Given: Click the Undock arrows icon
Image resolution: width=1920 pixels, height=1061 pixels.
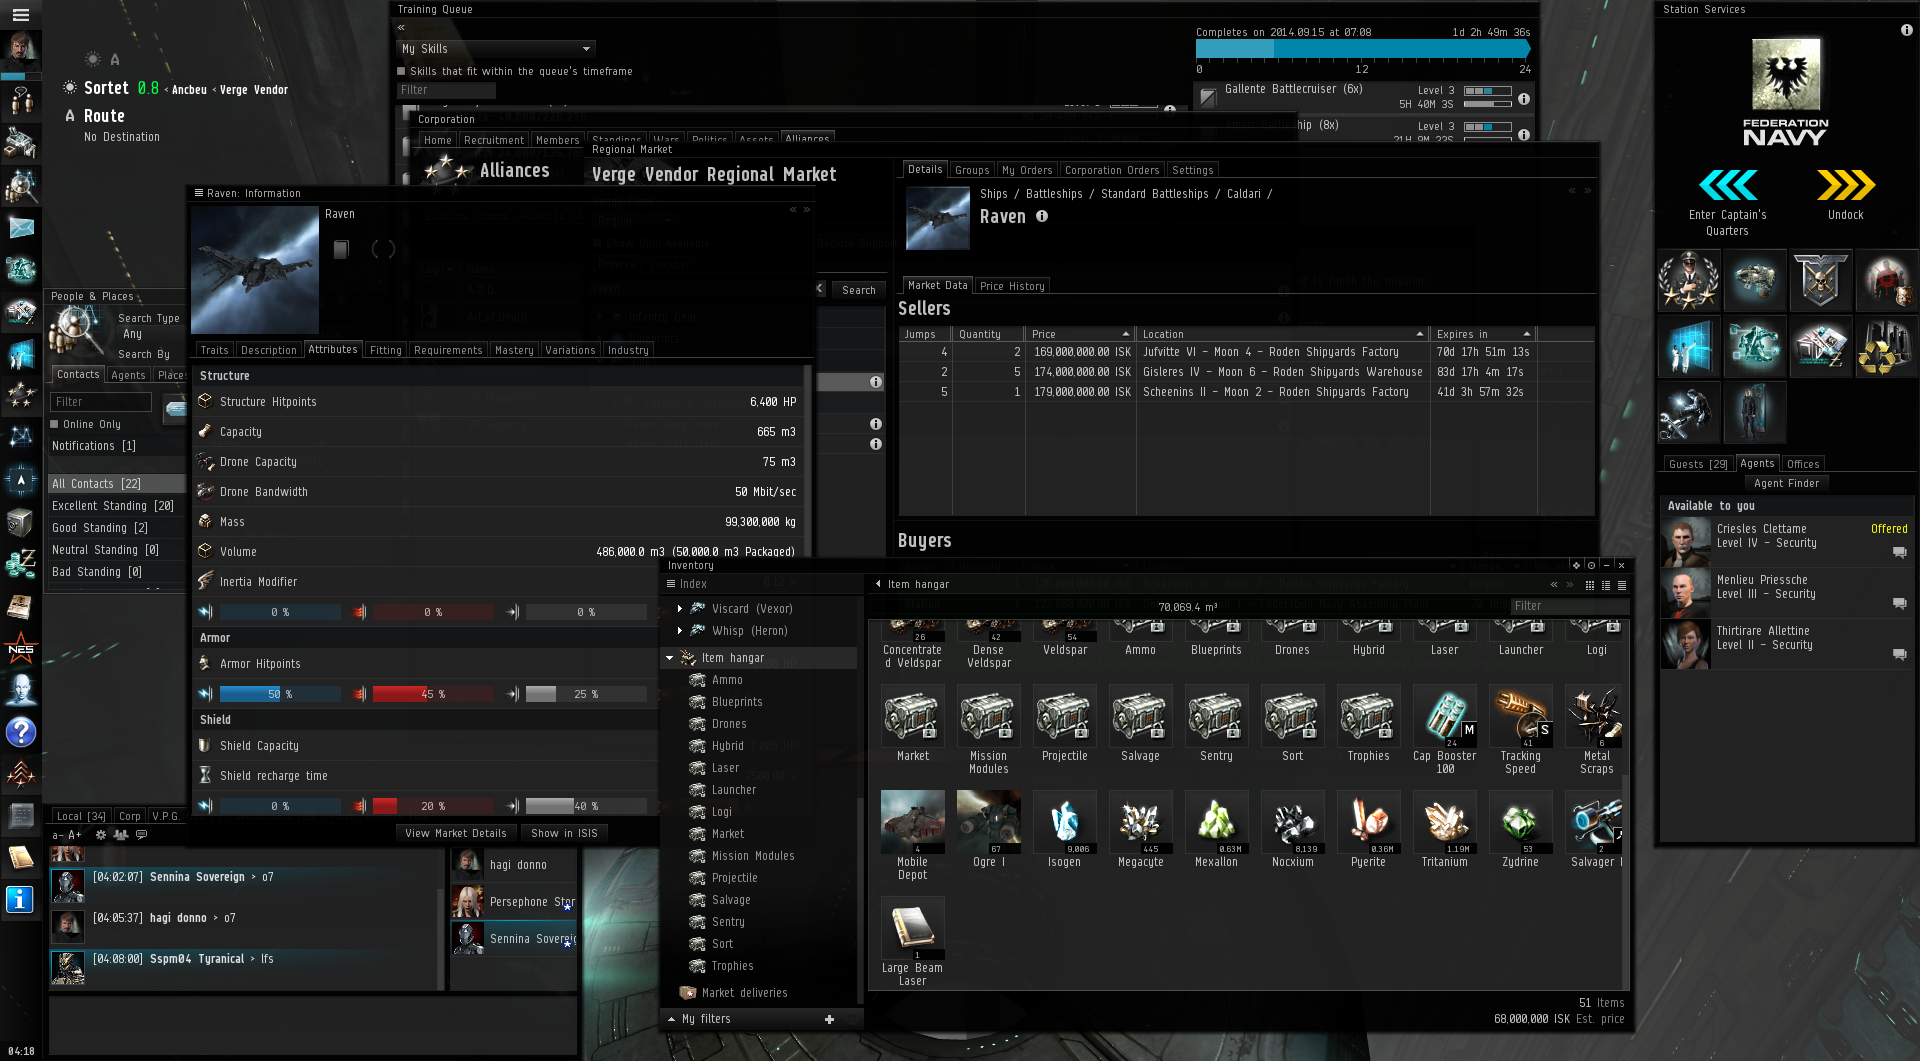Looking at the screenshot, I should pos(1845,185).
